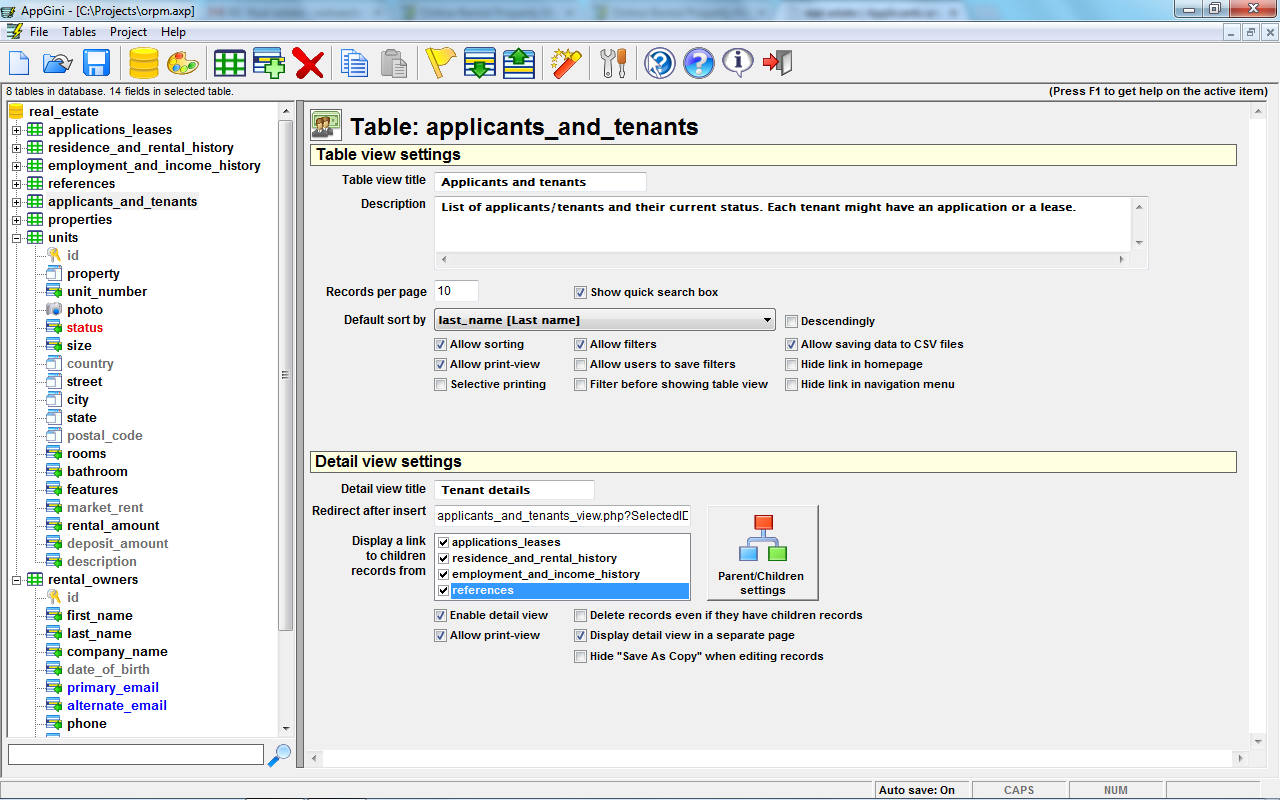Collapse the units table in the tree
This screenshot has width=1280, height=800.
point(16,237)
